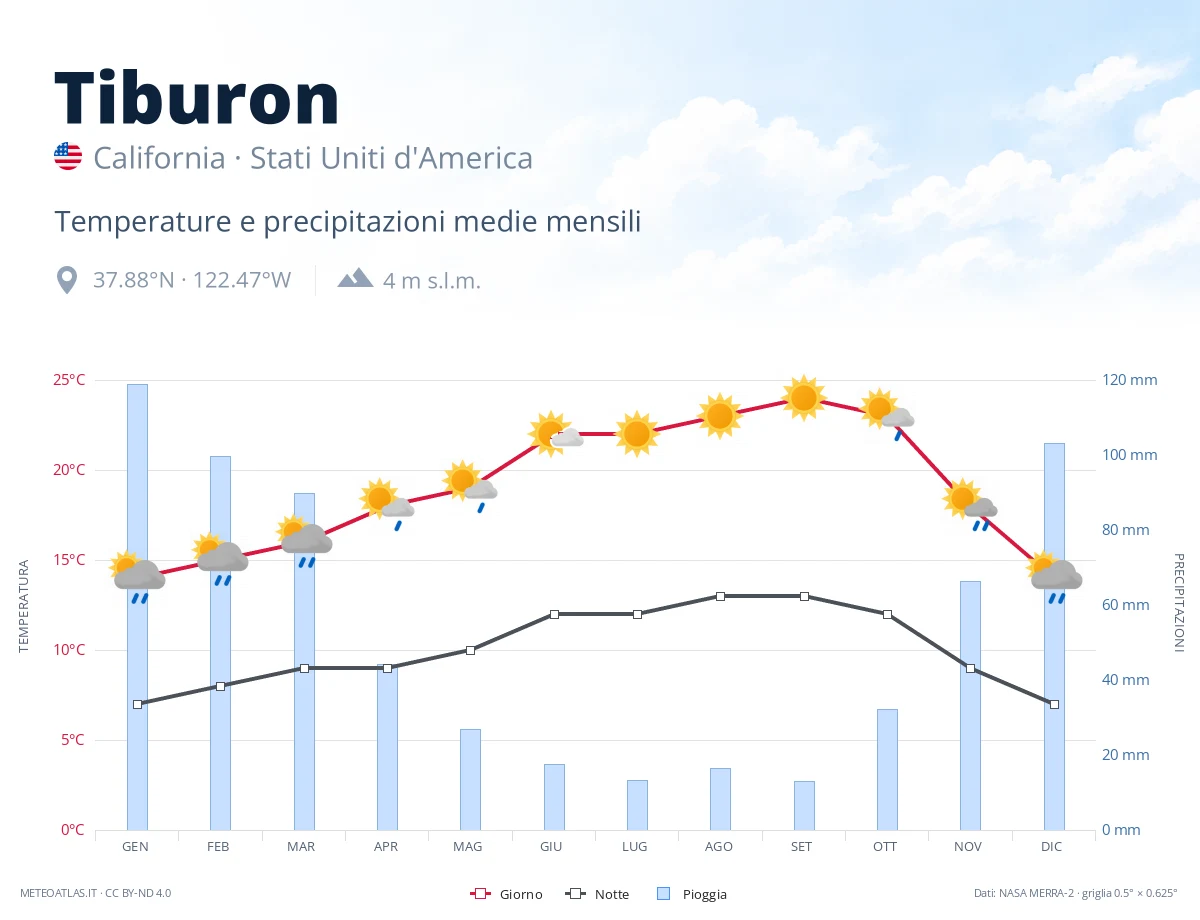The image size is (1200, 920).
Task: Toggle the Giorno legend series
Action: point(506,894)
